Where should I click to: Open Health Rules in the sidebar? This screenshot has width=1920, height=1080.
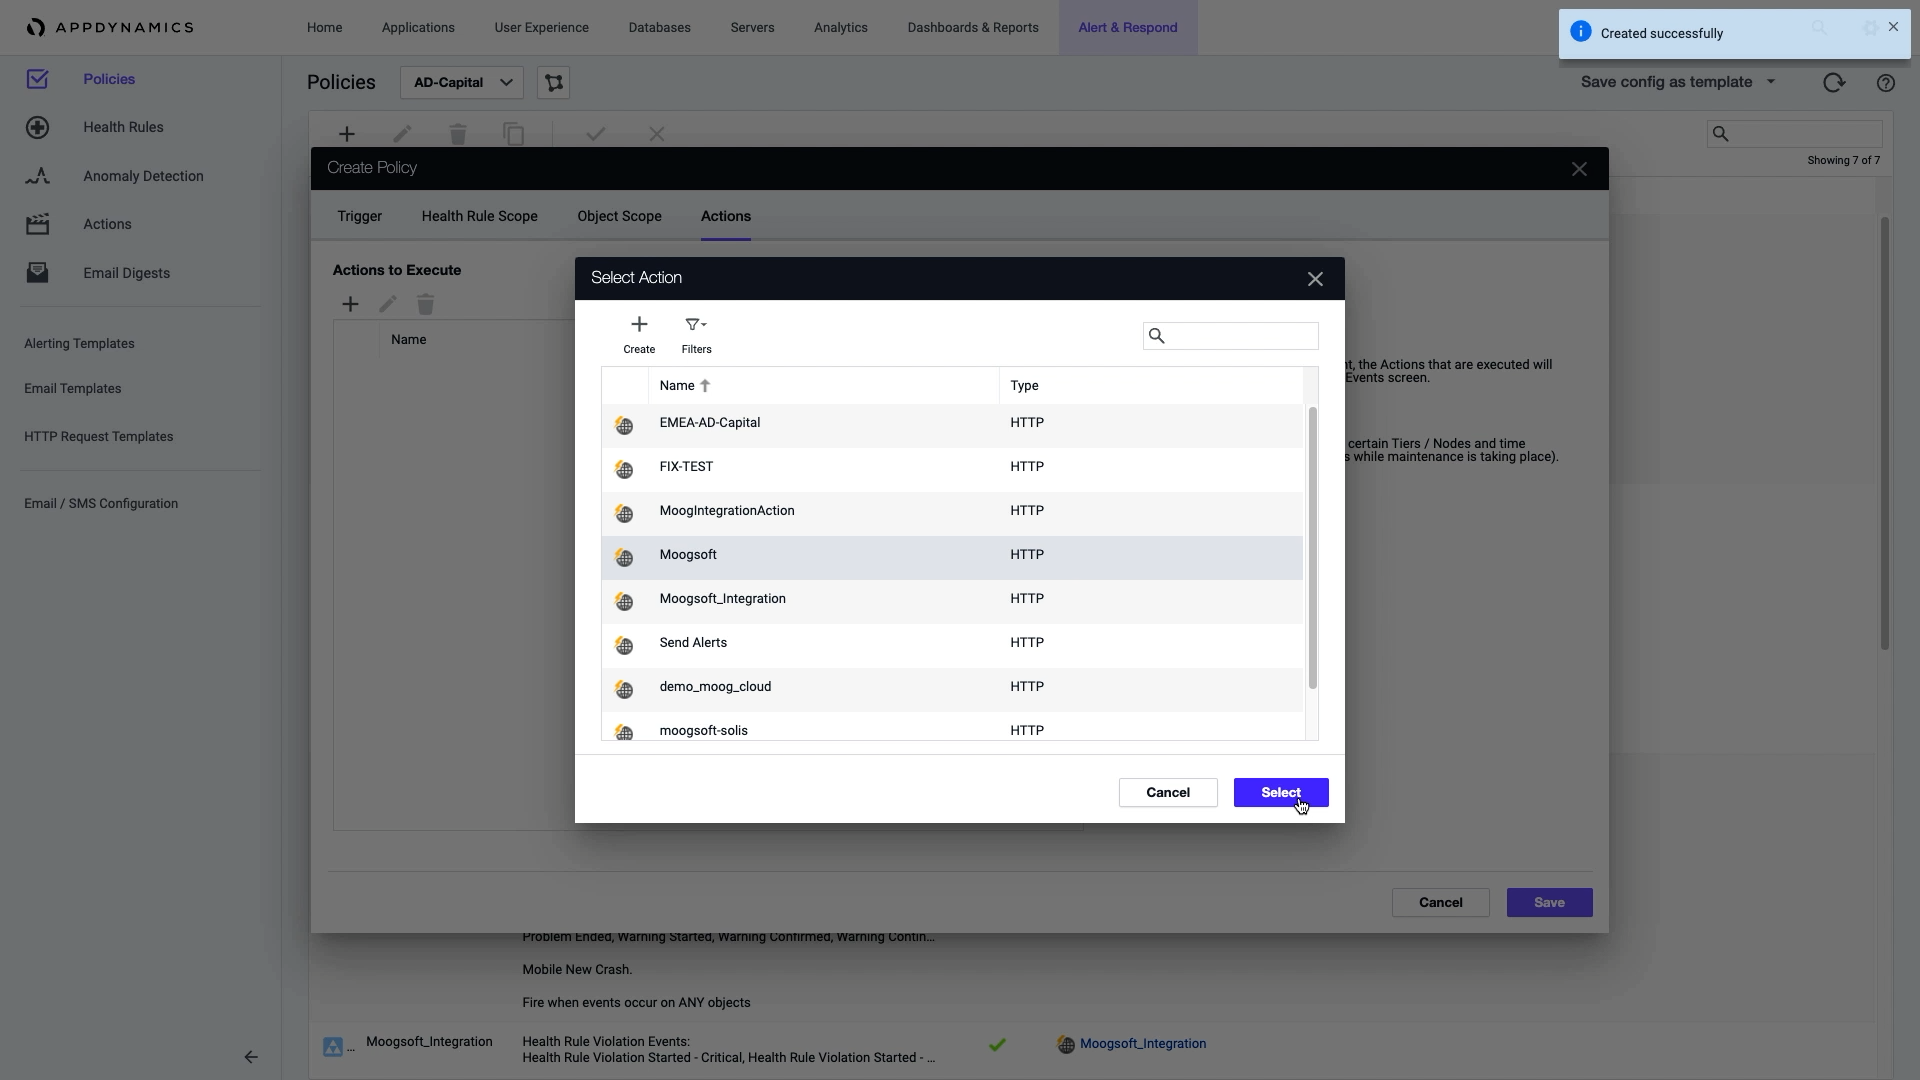(x=123, y=127)
